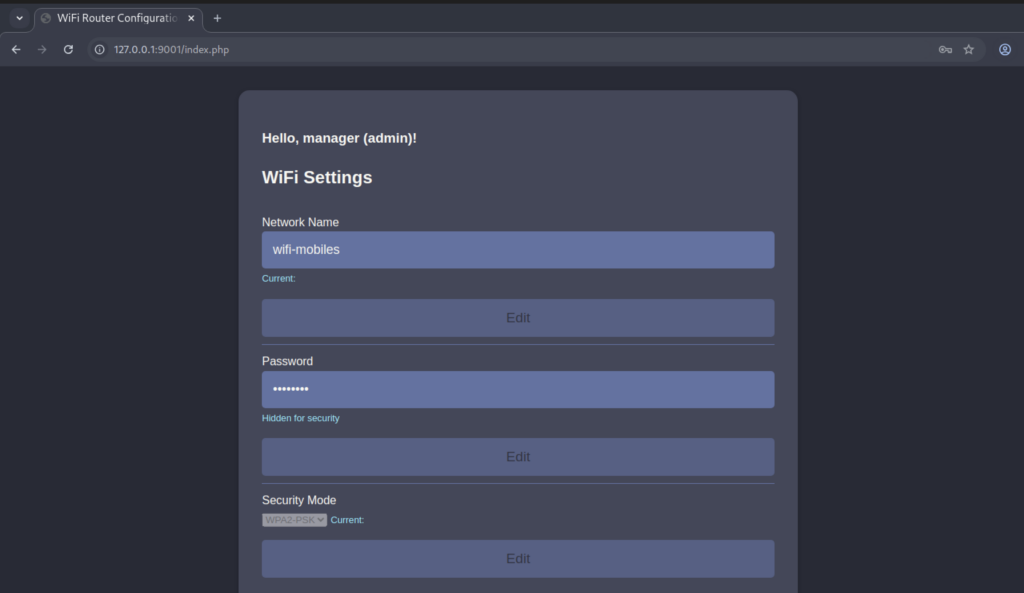1024x593 pixels.
Task: Click Edit button under Network Name
Action: click(517, 318)
